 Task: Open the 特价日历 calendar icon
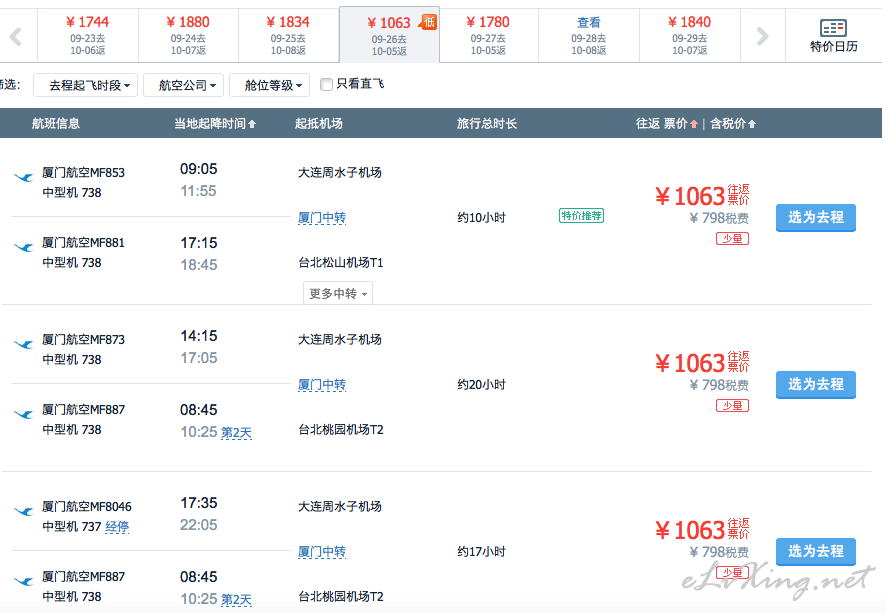pyautogui.click(x=833, y=28)
